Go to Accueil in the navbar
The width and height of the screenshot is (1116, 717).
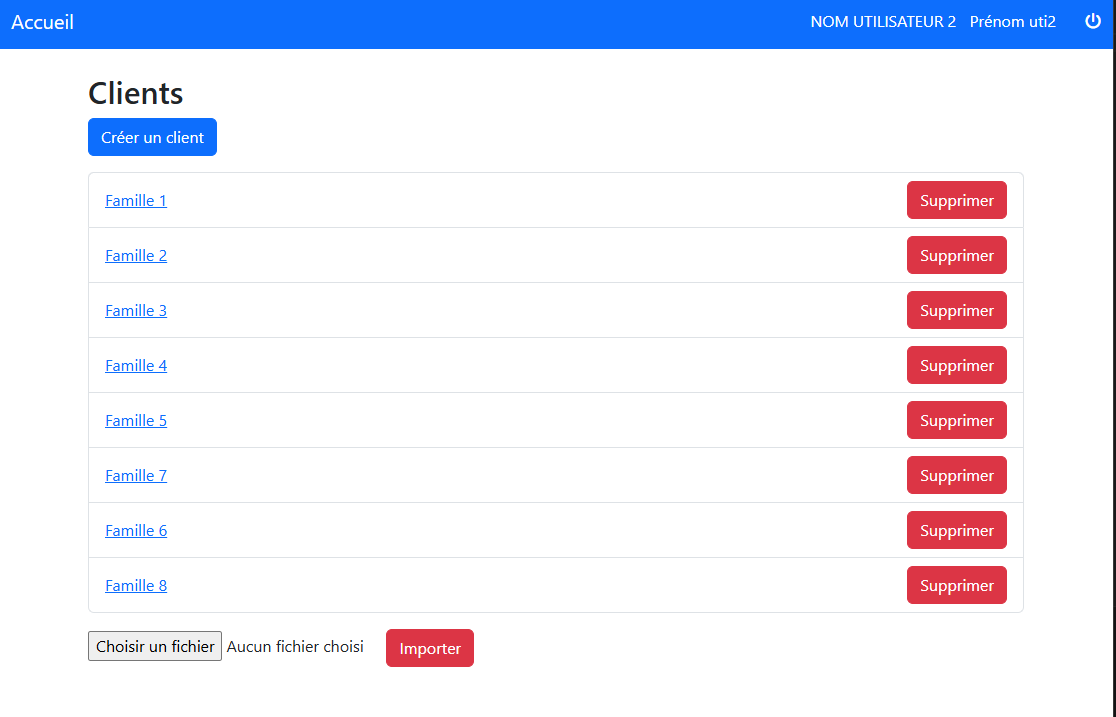tap(43, 22)
